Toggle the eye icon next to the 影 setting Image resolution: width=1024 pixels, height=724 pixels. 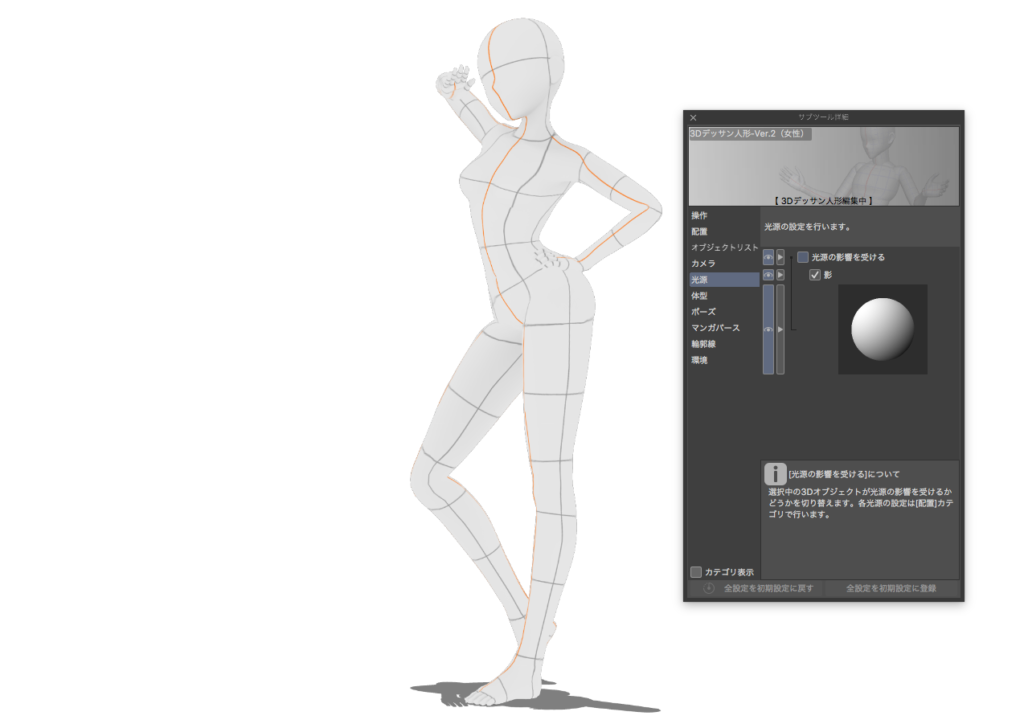point(768,273)
